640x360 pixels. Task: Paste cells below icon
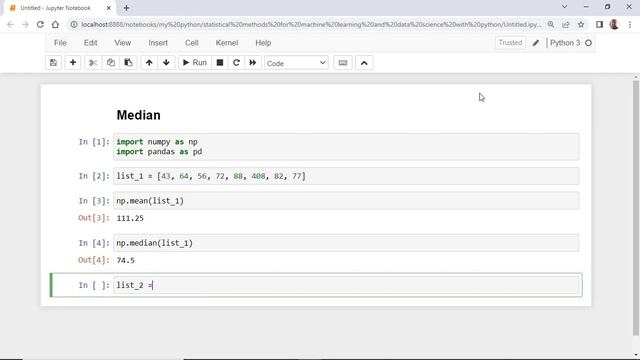[x=128, y=63]
